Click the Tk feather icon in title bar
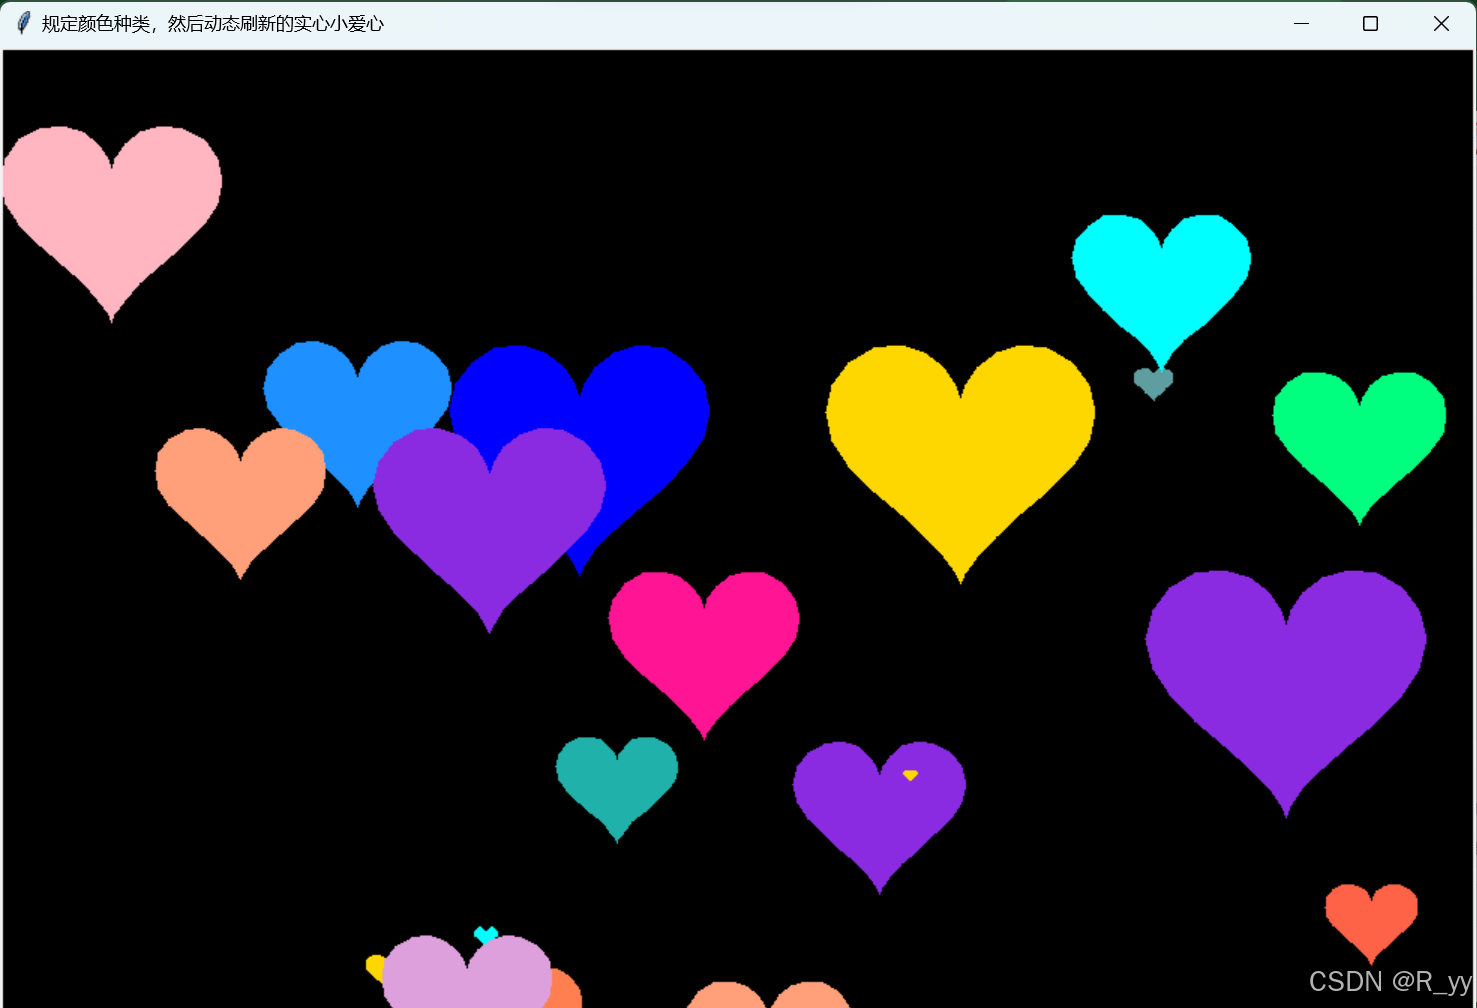The image size is (1477, 1008). pos(24,23)
